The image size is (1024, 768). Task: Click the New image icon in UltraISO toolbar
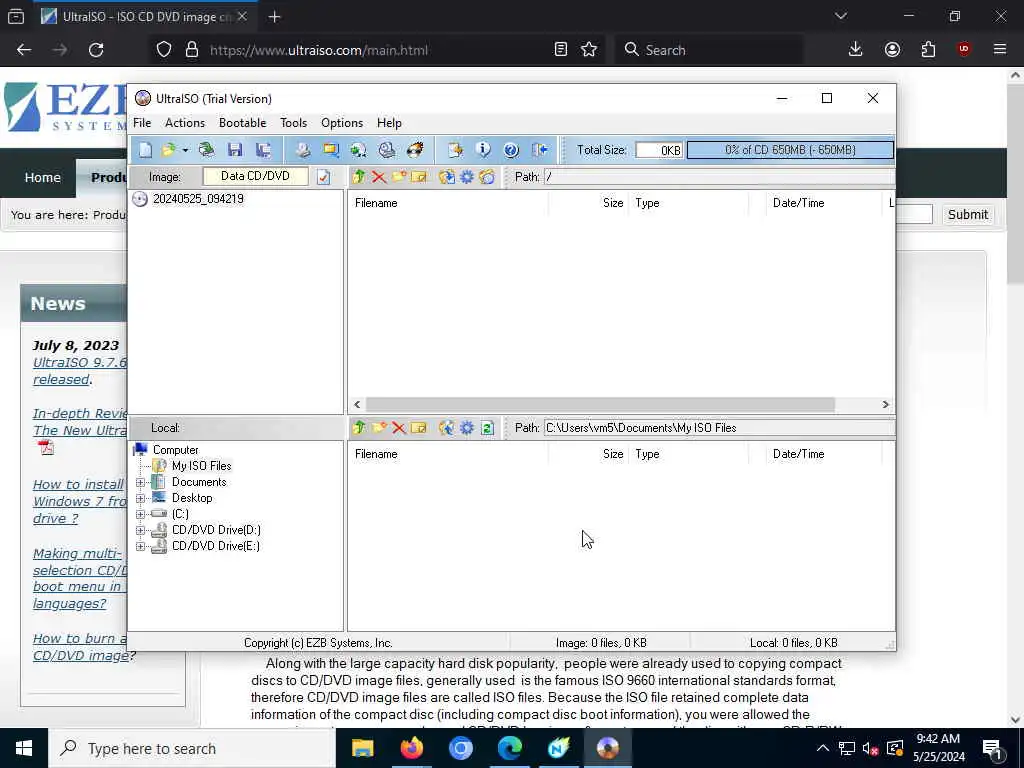[x=145, y=150]
